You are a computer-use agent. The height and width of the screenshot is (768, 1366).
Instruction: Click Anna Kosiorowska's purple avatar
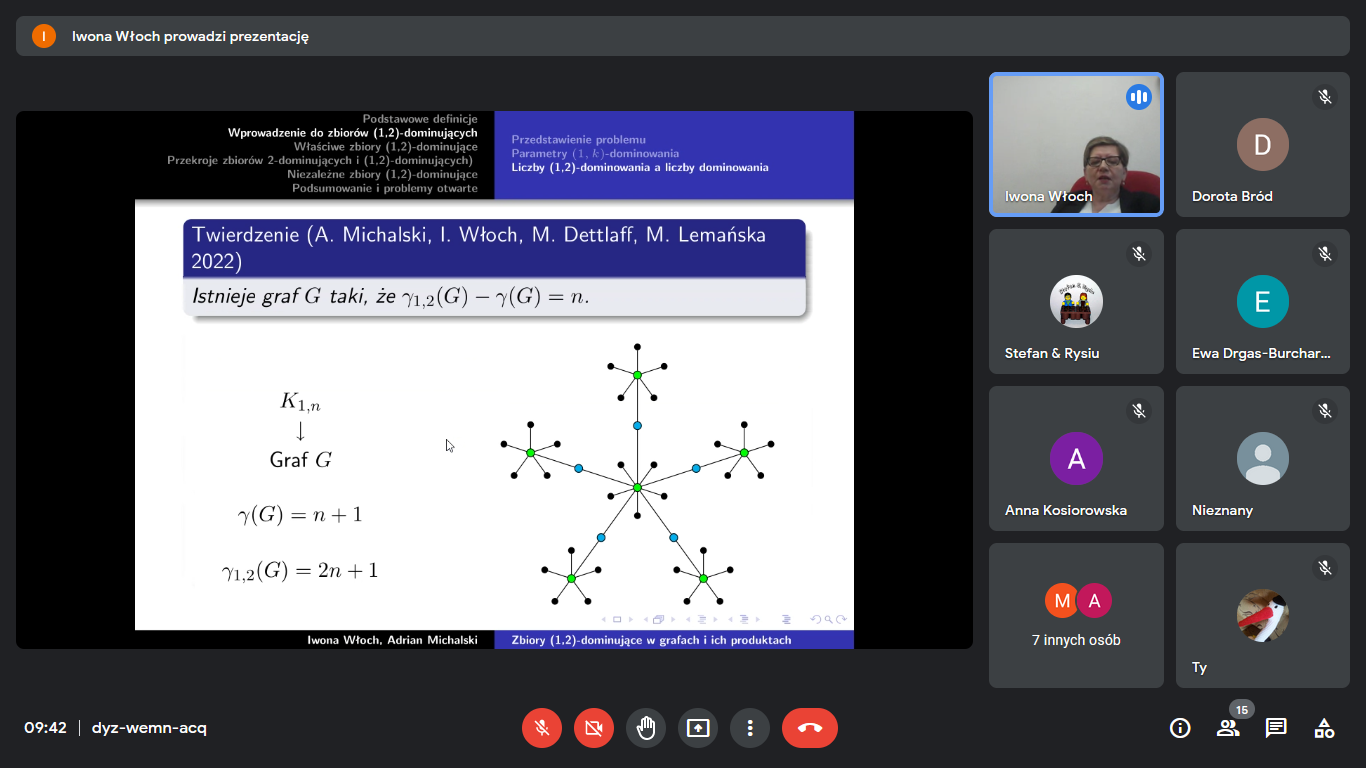(x=1076, y=458)
